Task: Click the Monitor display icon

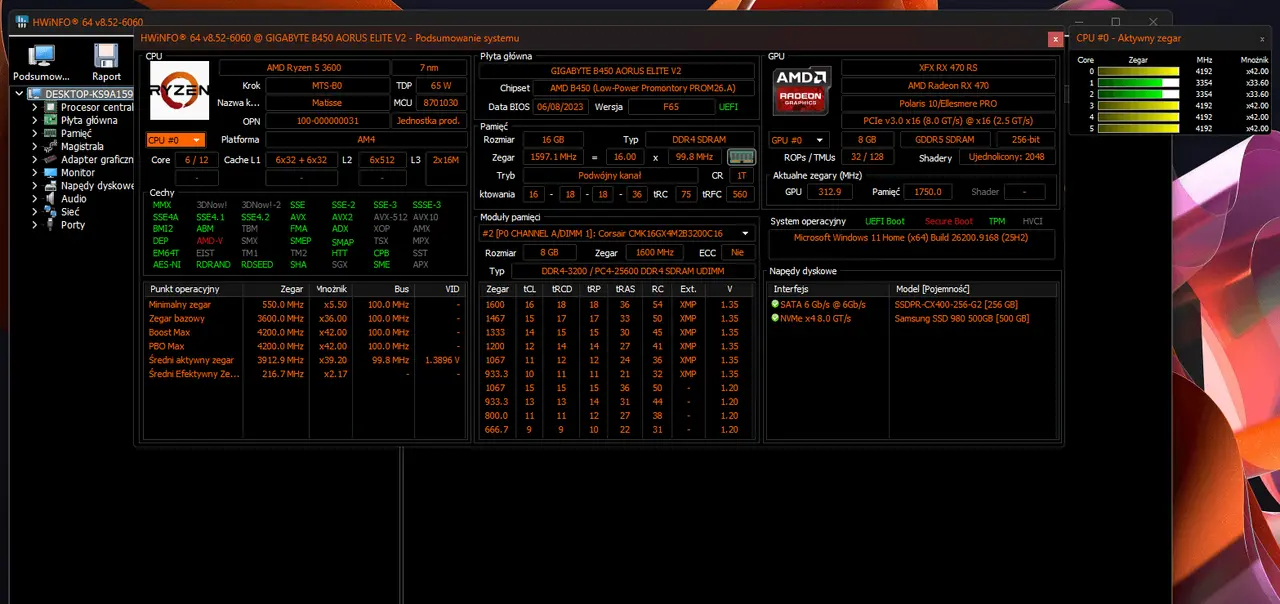Action: (52, 172)
